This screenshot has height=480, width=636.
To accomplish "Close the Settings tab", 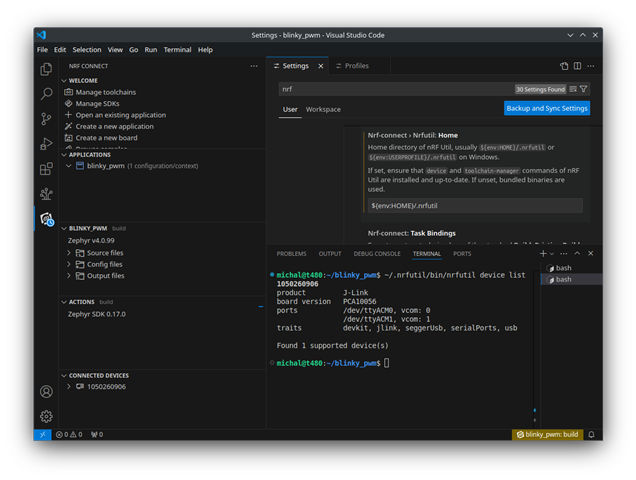I will (321, 66).
